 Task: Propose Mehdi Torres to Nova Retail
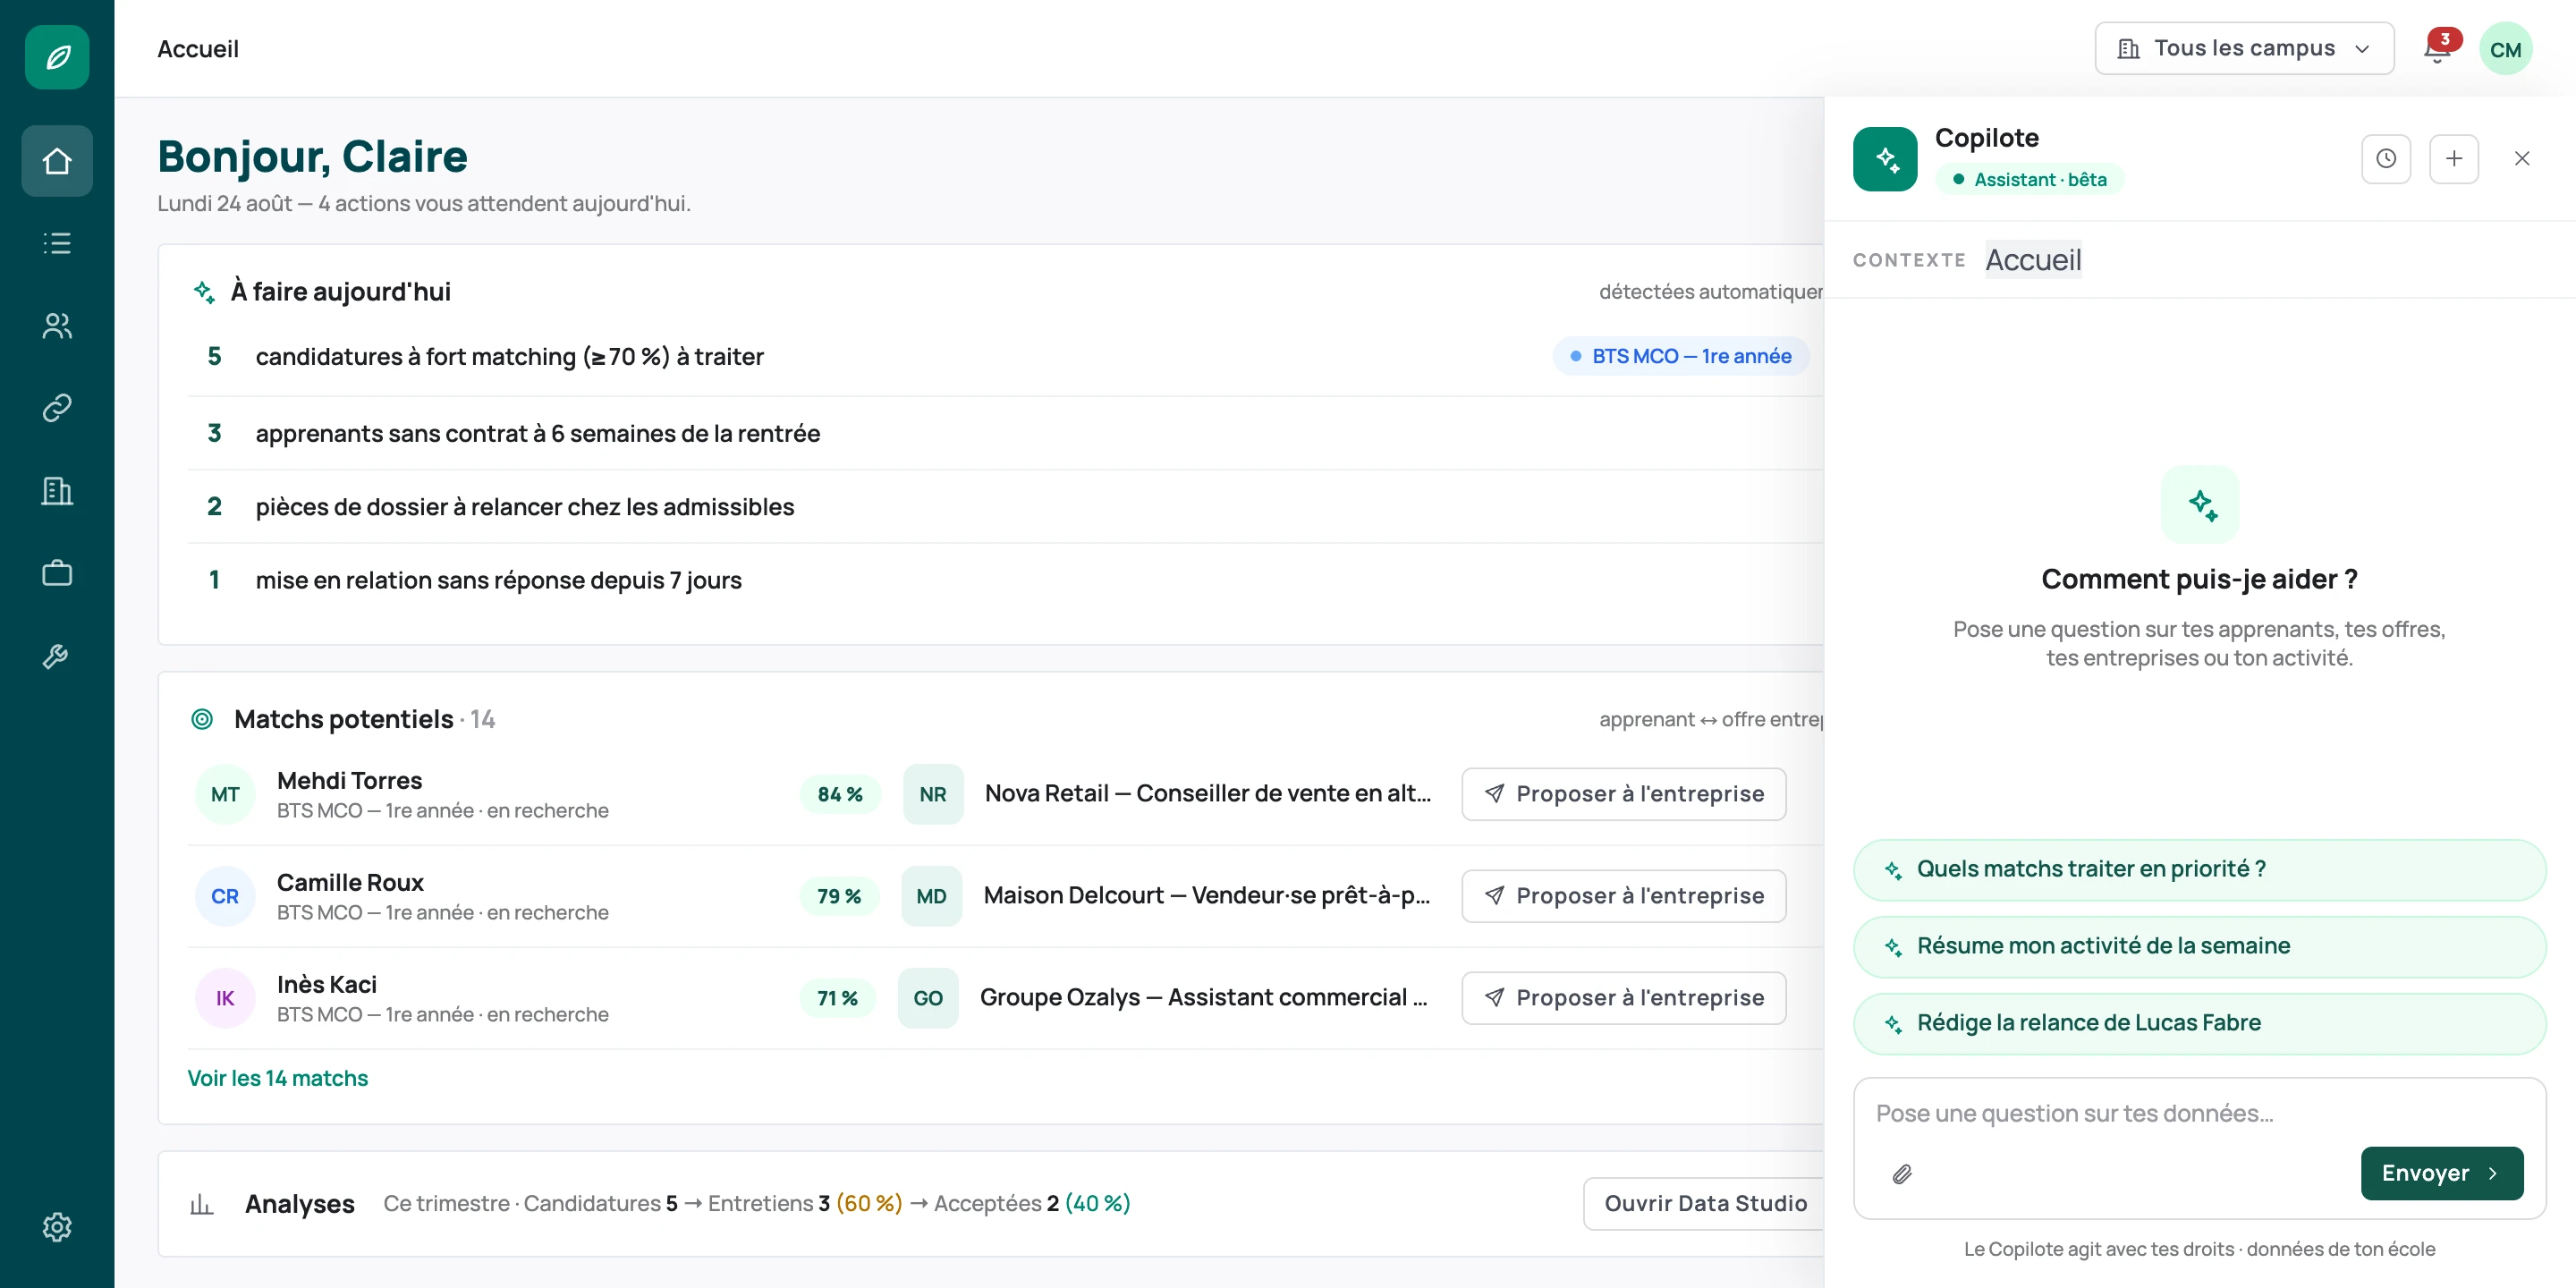coord(1623,794)
